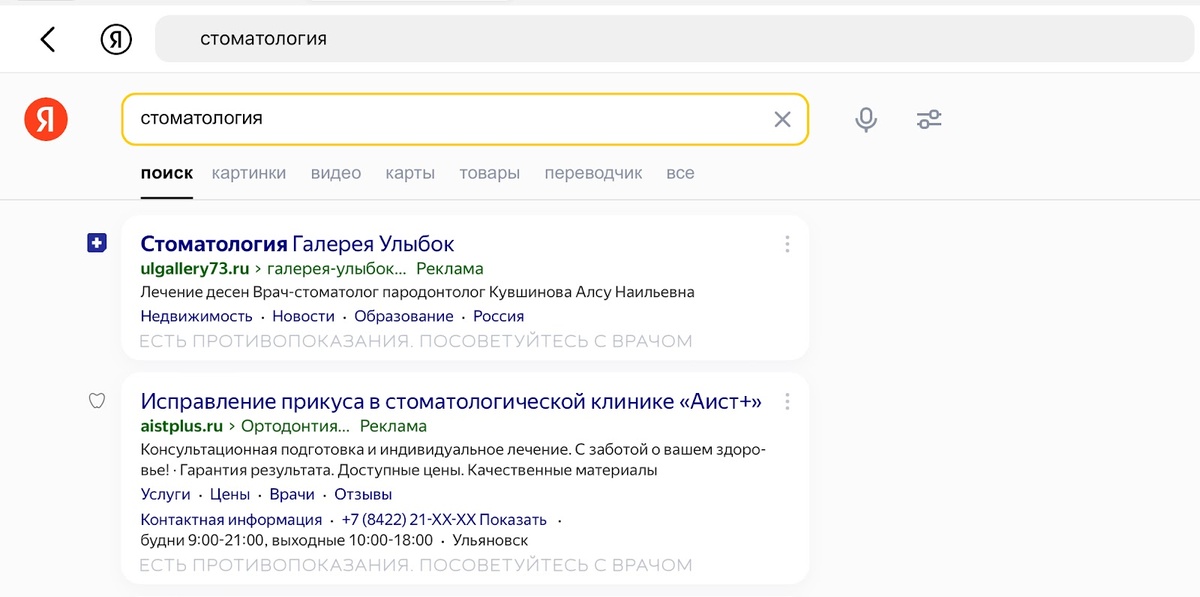Screen dimensions: 1200x597
Task: Open the Yandex round logo in top bar
Action: [x=117, y=39]
